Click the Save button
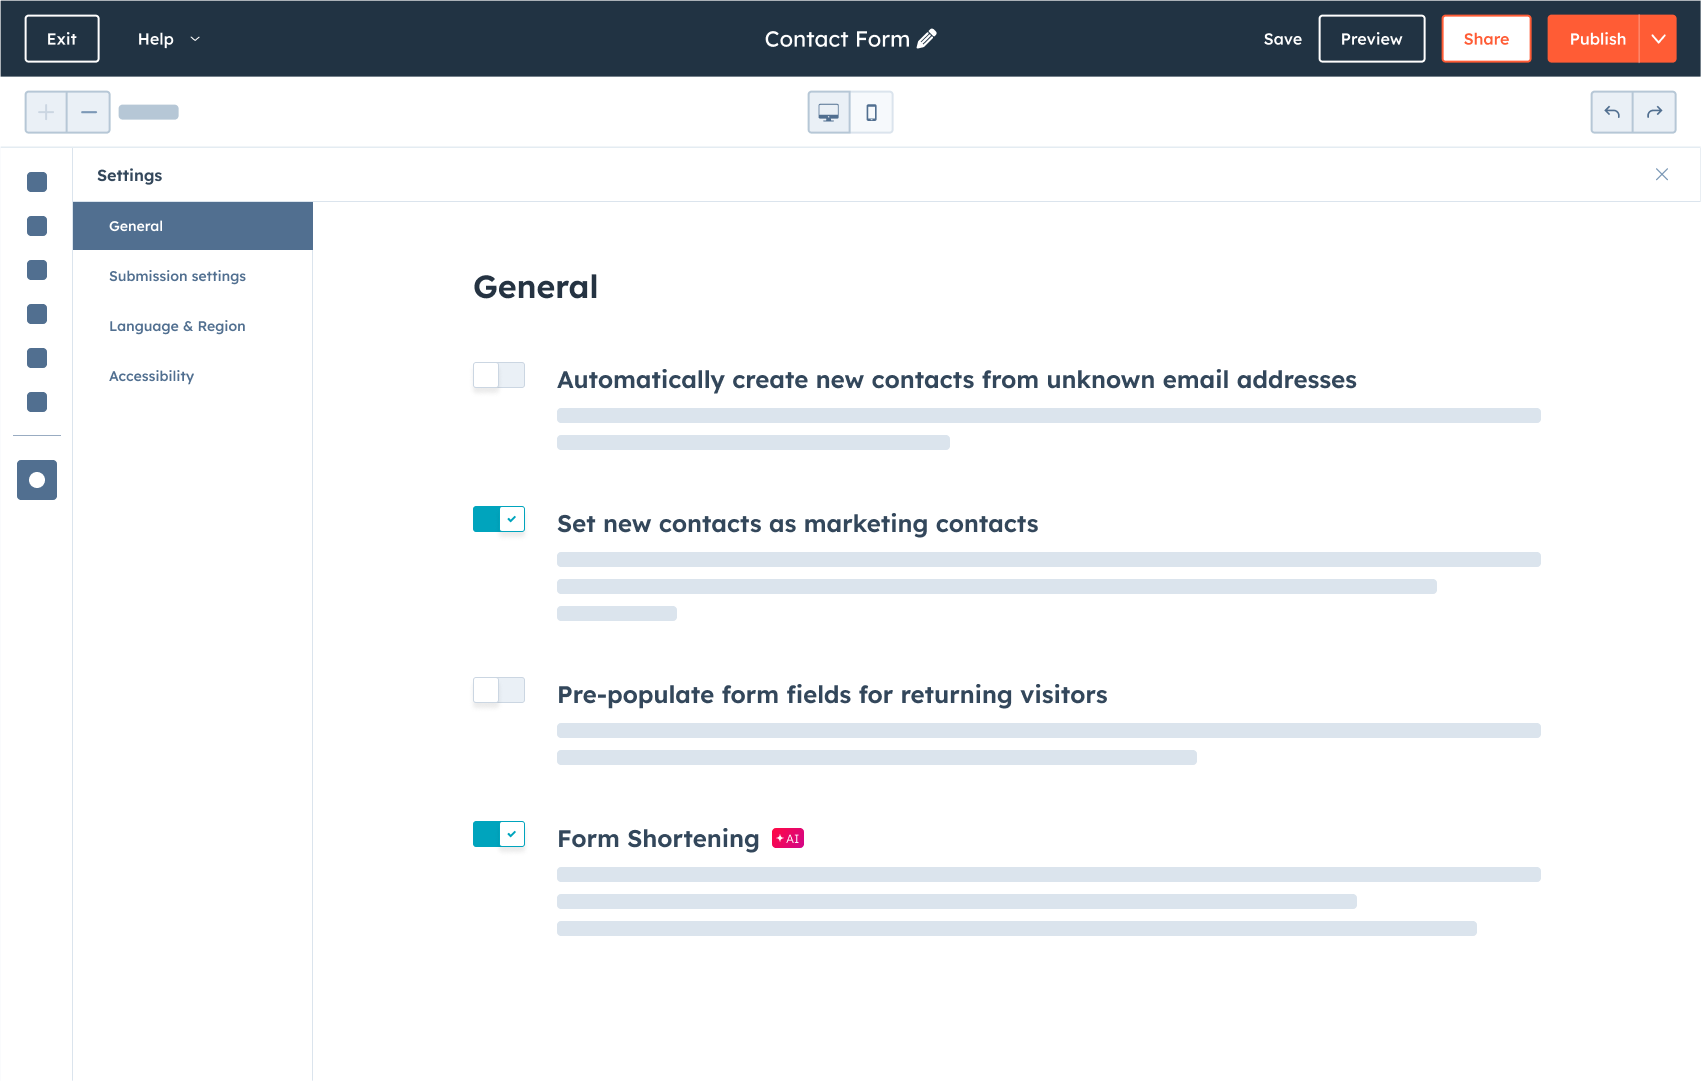This screenshot has height=1081, width=1701. (x=1283, y=38)
